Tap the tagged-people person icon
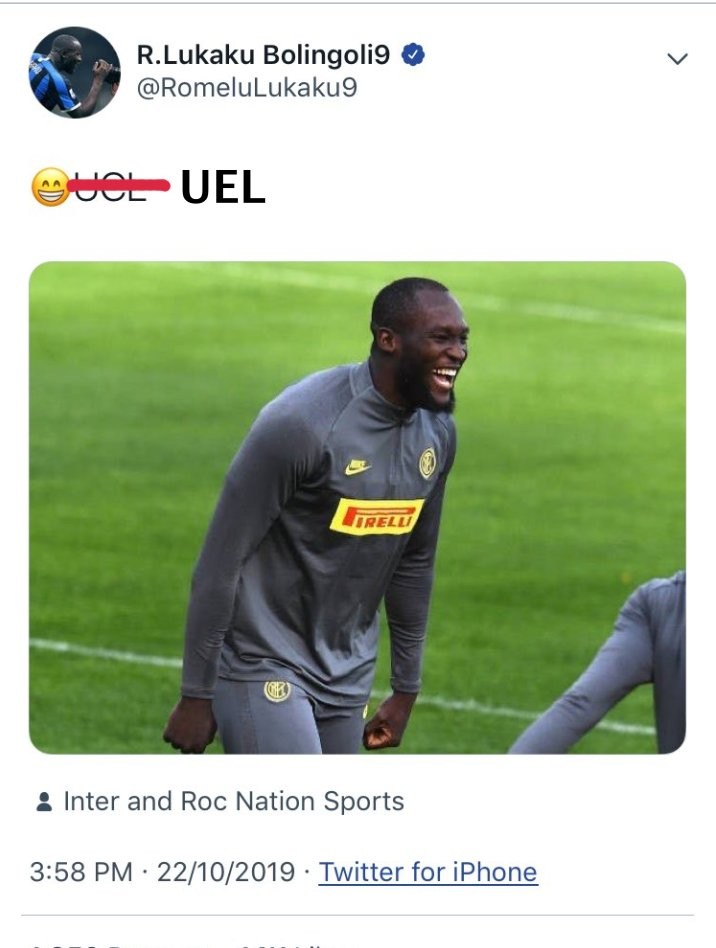This screenshot has width=716, height=948. coord(44,802)
